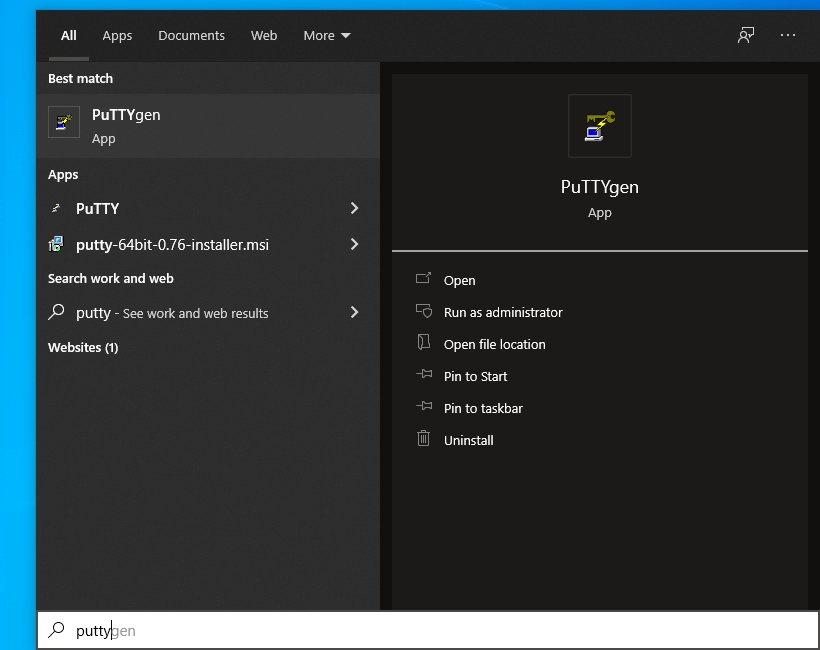The image size is (820, 650).
Task: Select the Web filter tab
Action: point(264,36)
